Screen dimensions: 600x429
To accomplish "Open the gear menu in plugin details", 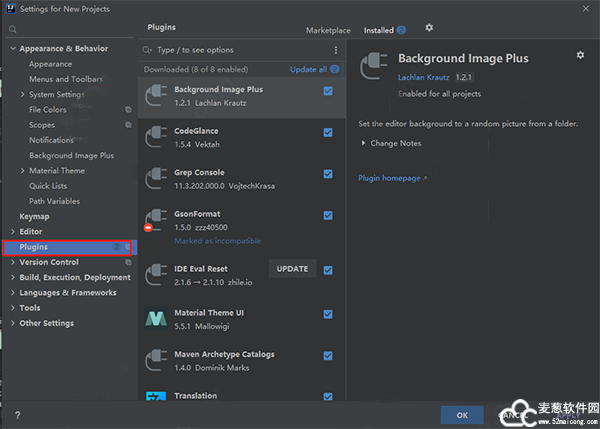I will tap(580, 55).
